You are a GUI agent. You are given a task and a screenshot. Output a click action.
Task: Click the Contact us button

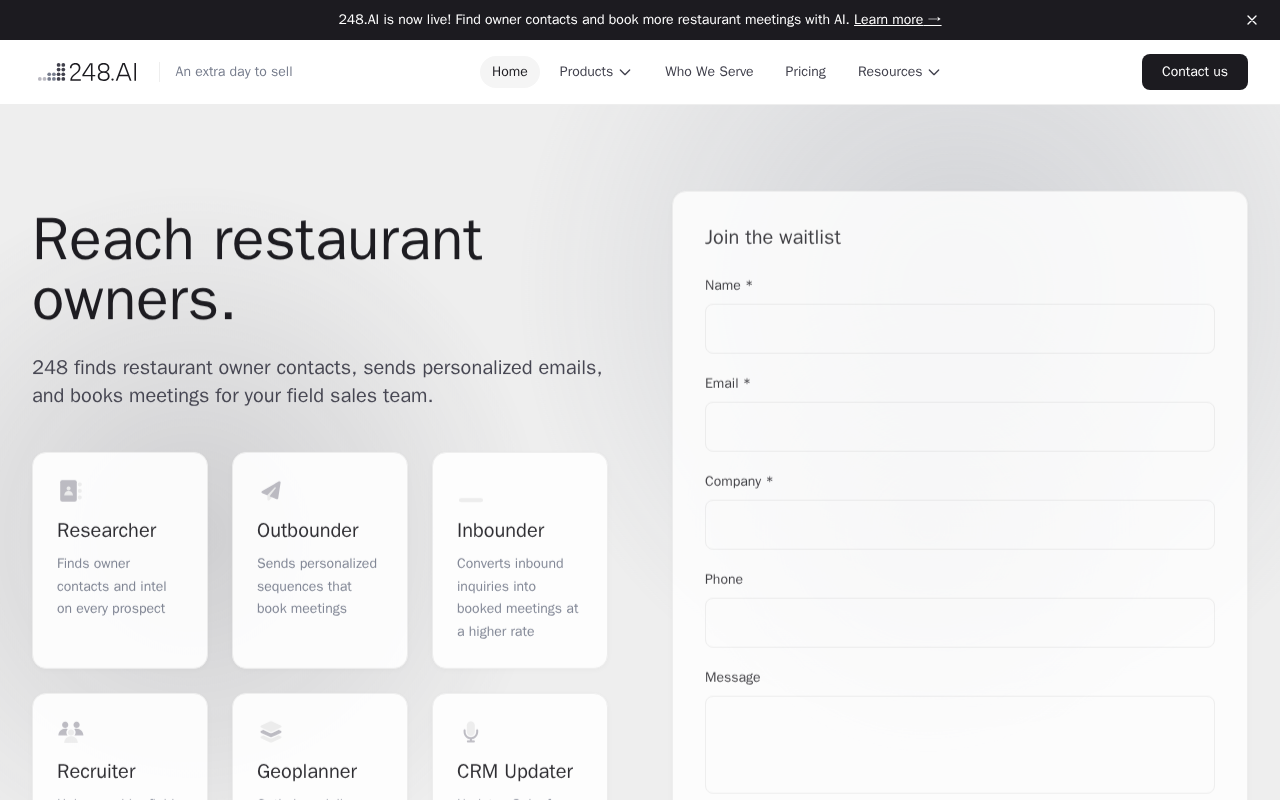click(x=1195, y=72)
